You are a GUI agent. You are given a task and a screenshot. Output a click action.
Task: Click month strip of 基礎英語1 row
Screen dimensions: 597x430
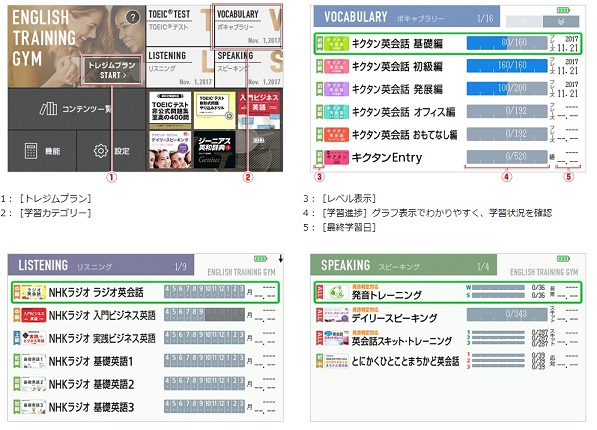(x=204, y=360)
